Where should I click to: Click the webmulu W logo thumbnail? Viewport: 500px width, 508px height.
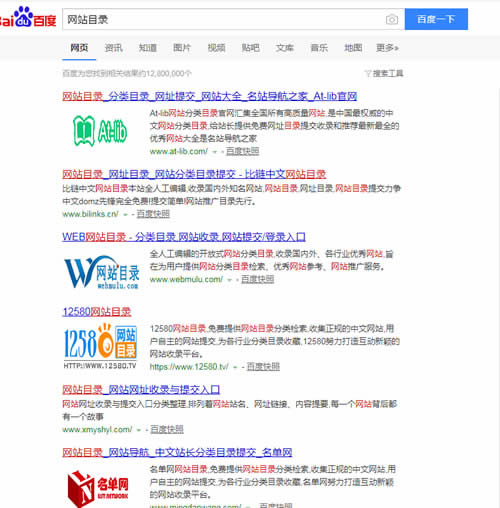tap(101, 272)
